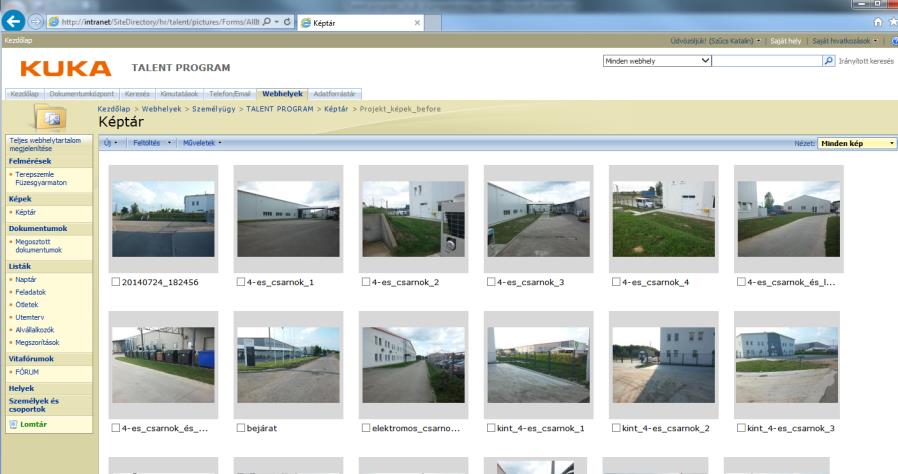The width and height of the screenshot is (898, 474).
Task: Open the Minden webhely scope dropdown
Action: tap(657, 61)
